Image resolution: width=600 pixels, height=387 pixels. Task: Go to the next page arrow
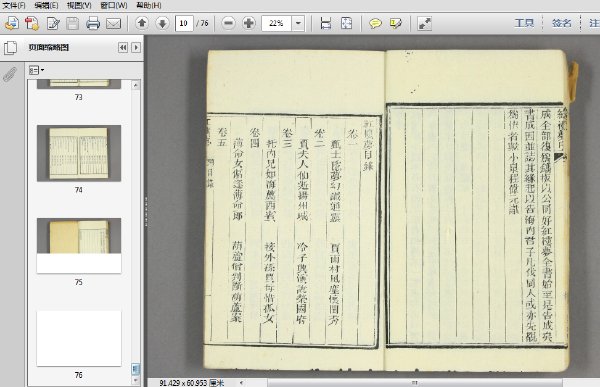click(163, 23)
